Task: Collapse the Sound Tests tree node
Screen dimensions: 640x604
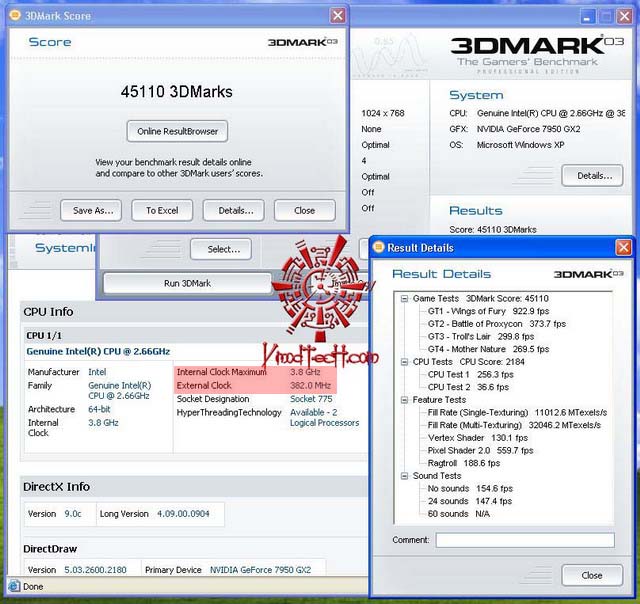Action: [x=404, y=476]
